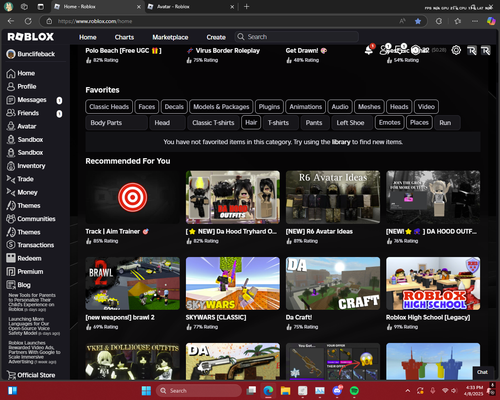This screenshot has height=400, width=500.
Task: Click the Premium sidebar icon
Action: pyautogui.click(x=11, y=271)
